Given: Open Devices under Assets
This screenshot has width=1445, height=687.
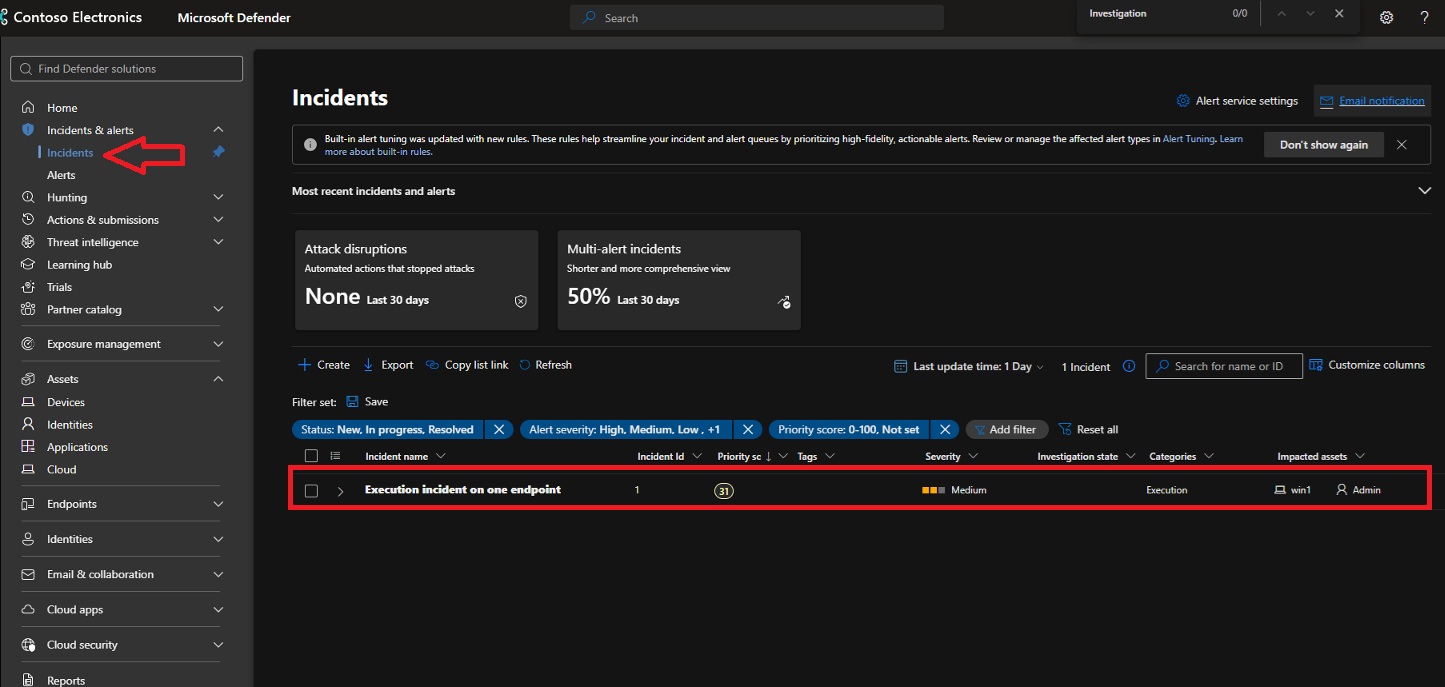Looking at the screenshot, I should (66, 402).
